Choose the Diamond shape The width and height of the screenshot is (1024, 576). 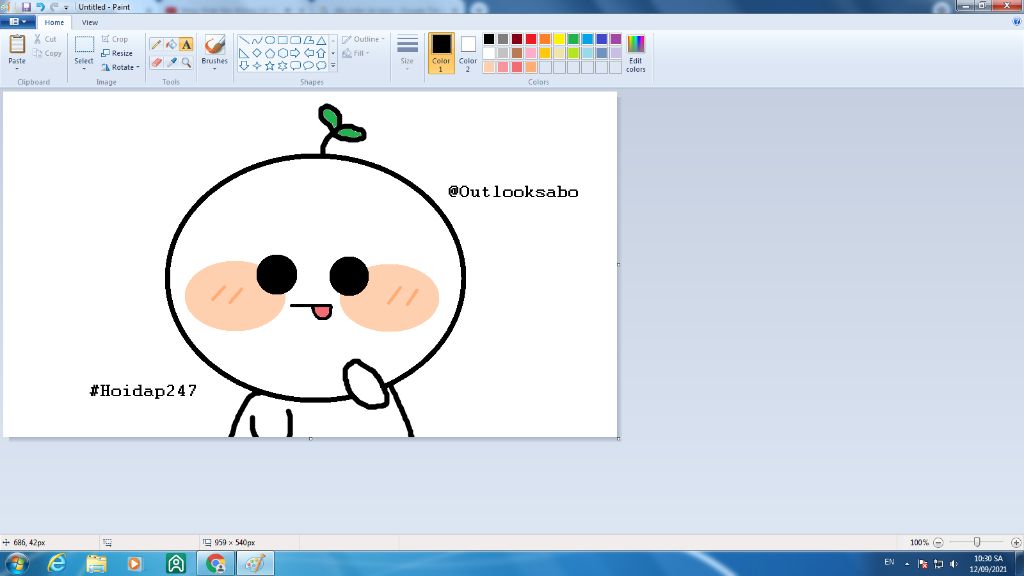click(x=257, y=53)
